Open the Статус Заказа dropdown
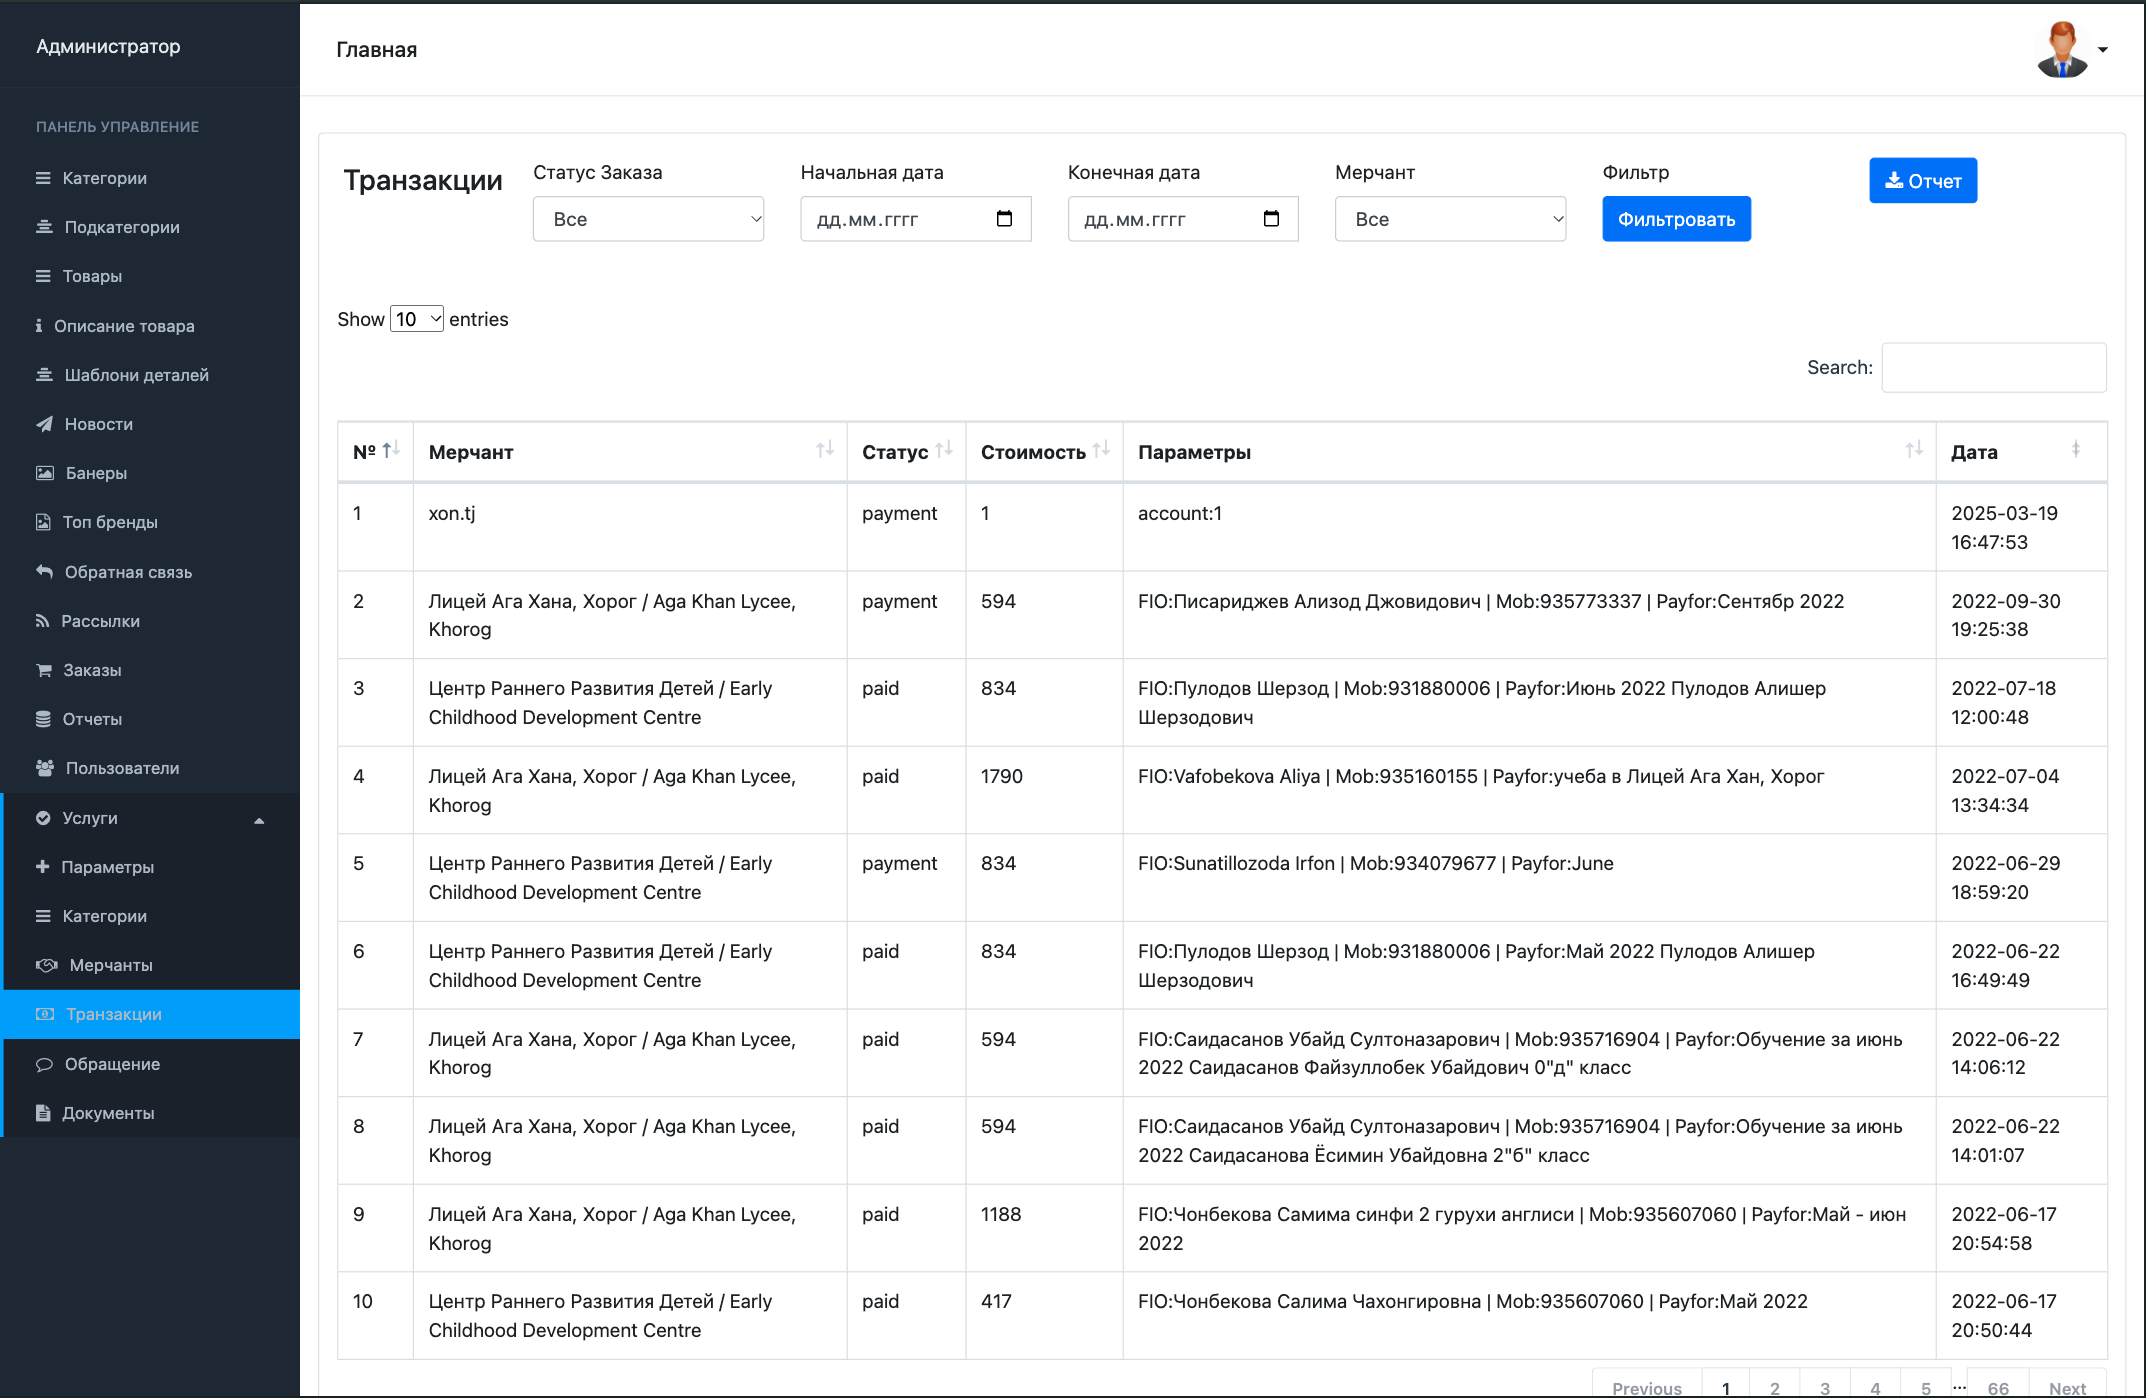 [x=648, y=219]
